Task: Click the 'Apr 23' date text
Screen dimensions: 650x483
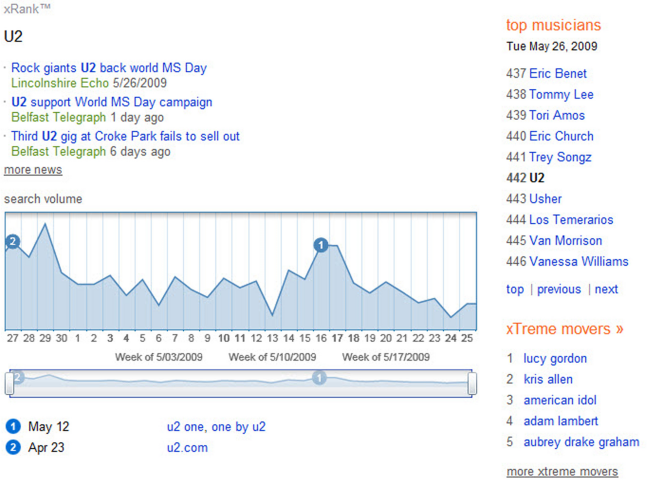Action: 46,448
